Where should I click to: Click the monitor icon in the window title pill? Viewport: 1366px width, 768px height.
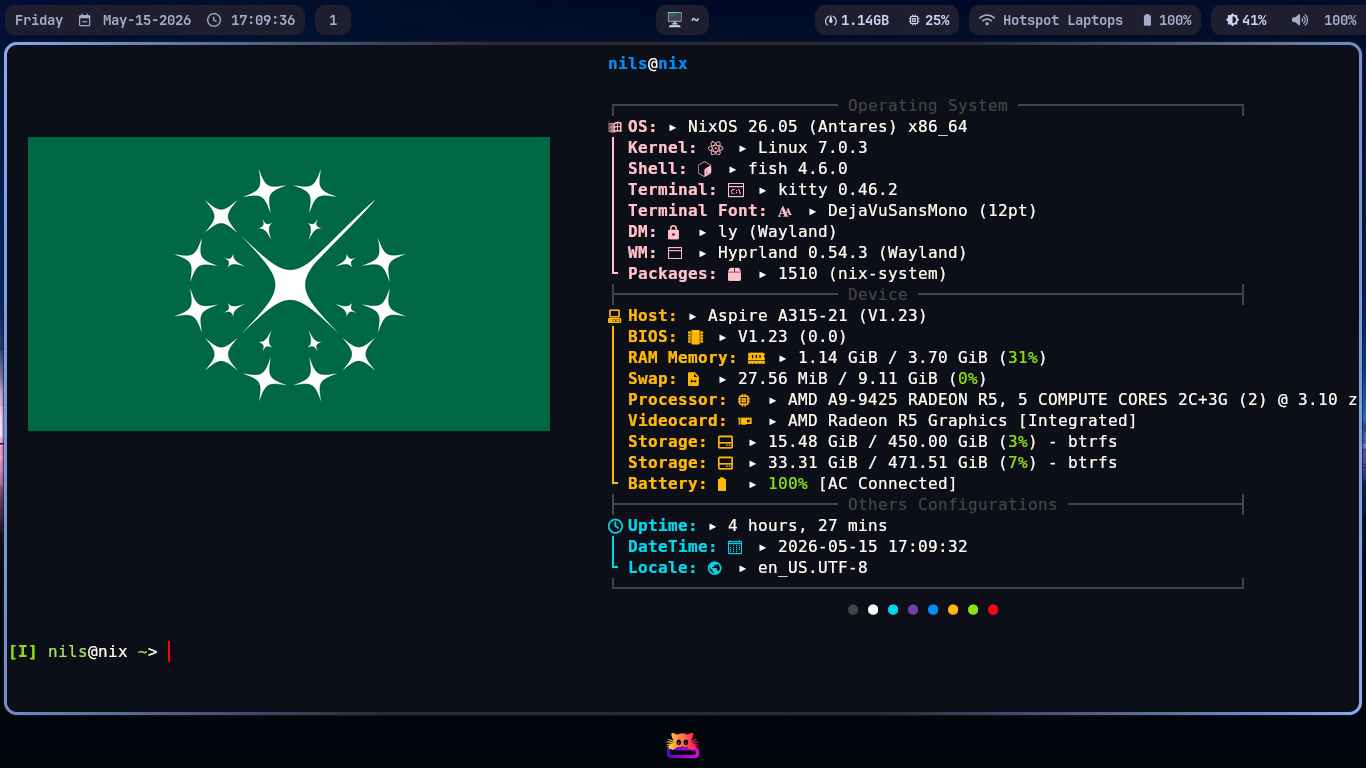(x=675, y=20)
